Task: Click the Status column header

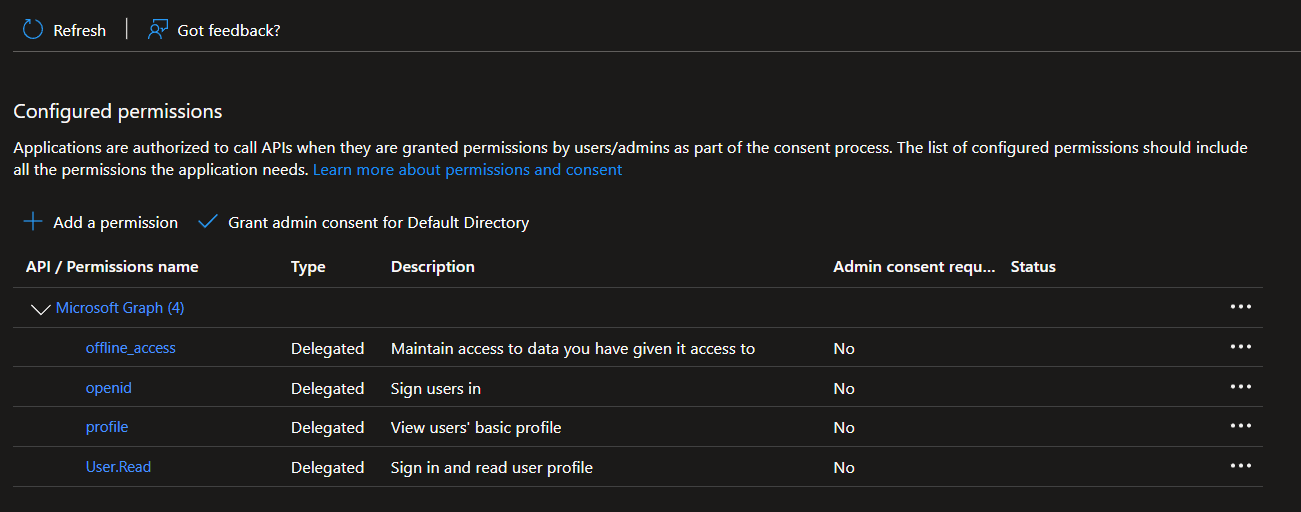Action: (x=1033, y=267)
